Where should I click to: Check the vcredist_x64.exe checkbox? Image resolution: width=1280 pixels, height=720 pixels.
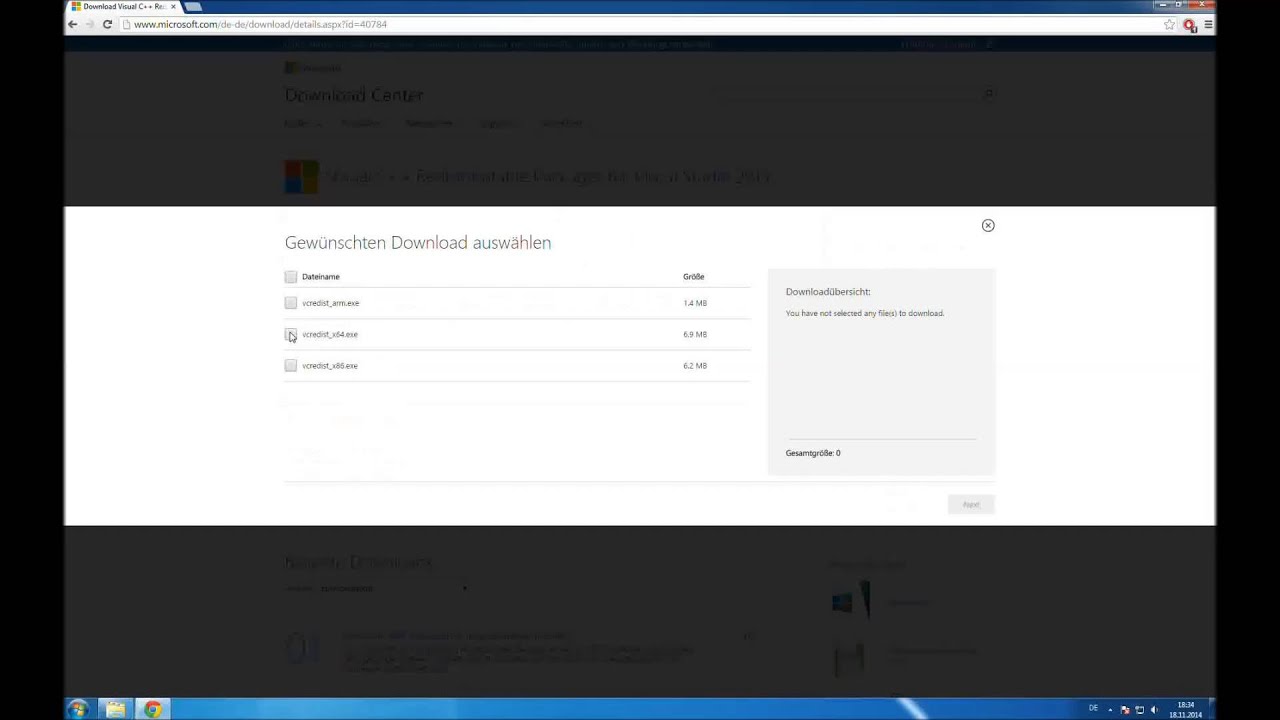click(291, 334)
